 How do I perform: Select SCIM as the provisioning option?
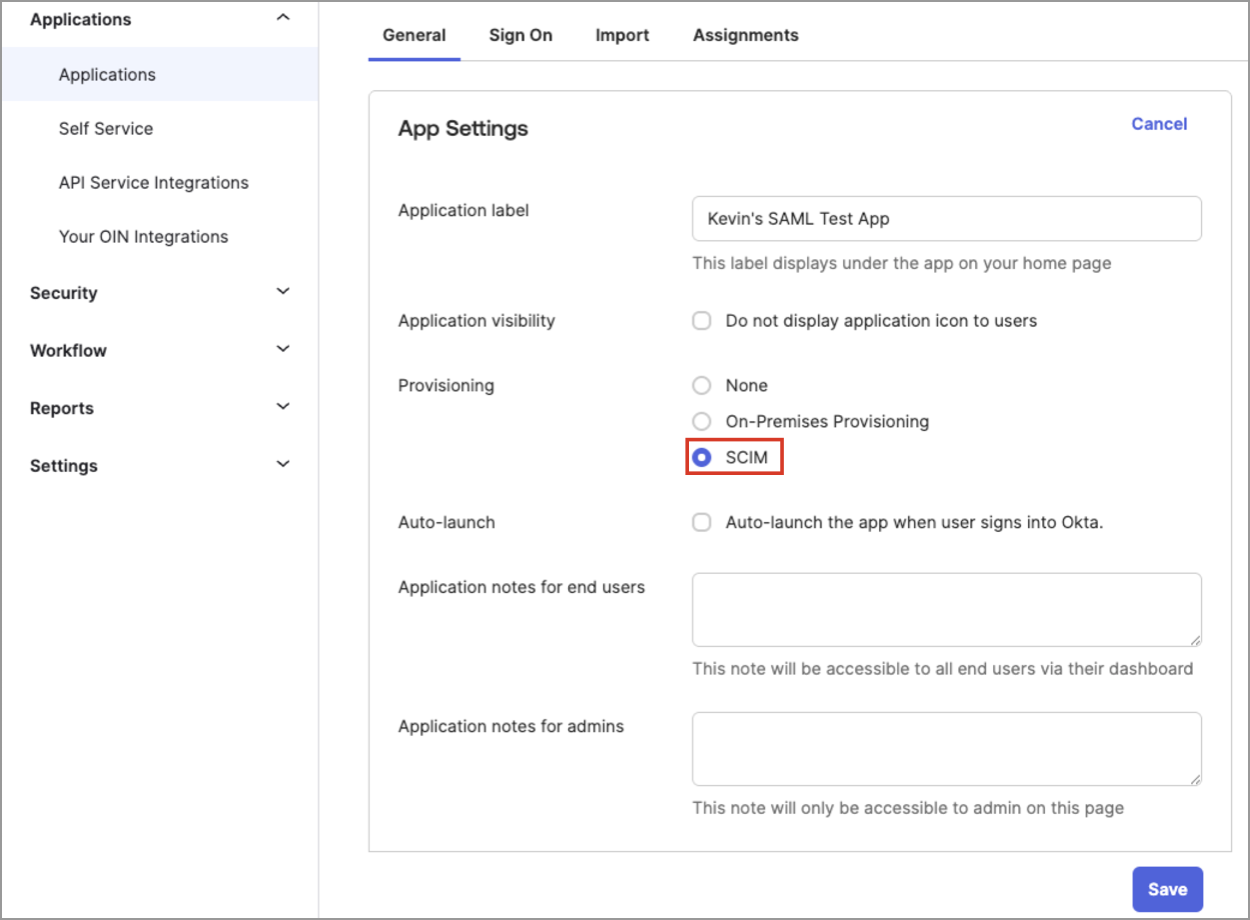[x=701, y=457]
